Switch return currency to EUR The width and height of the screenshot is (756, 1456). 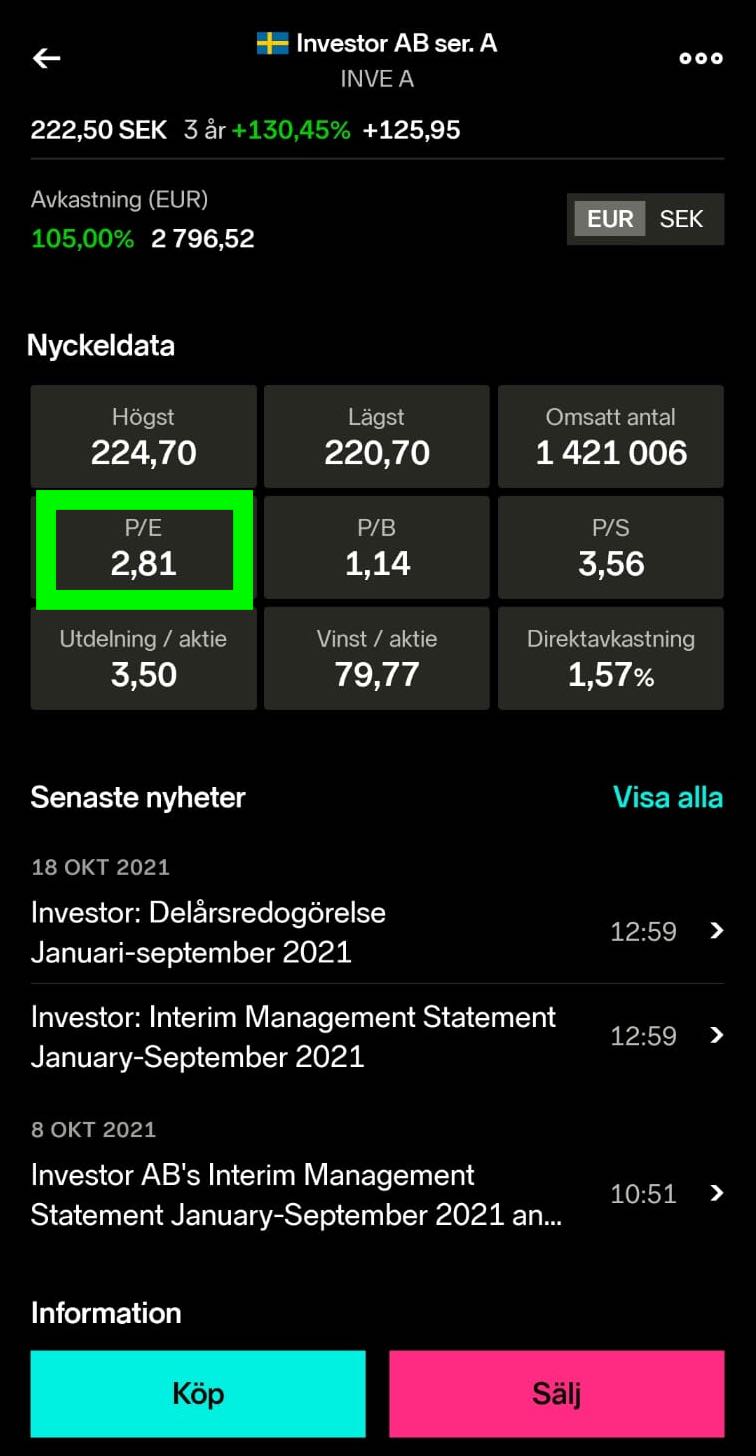click(x=610, y=219)
